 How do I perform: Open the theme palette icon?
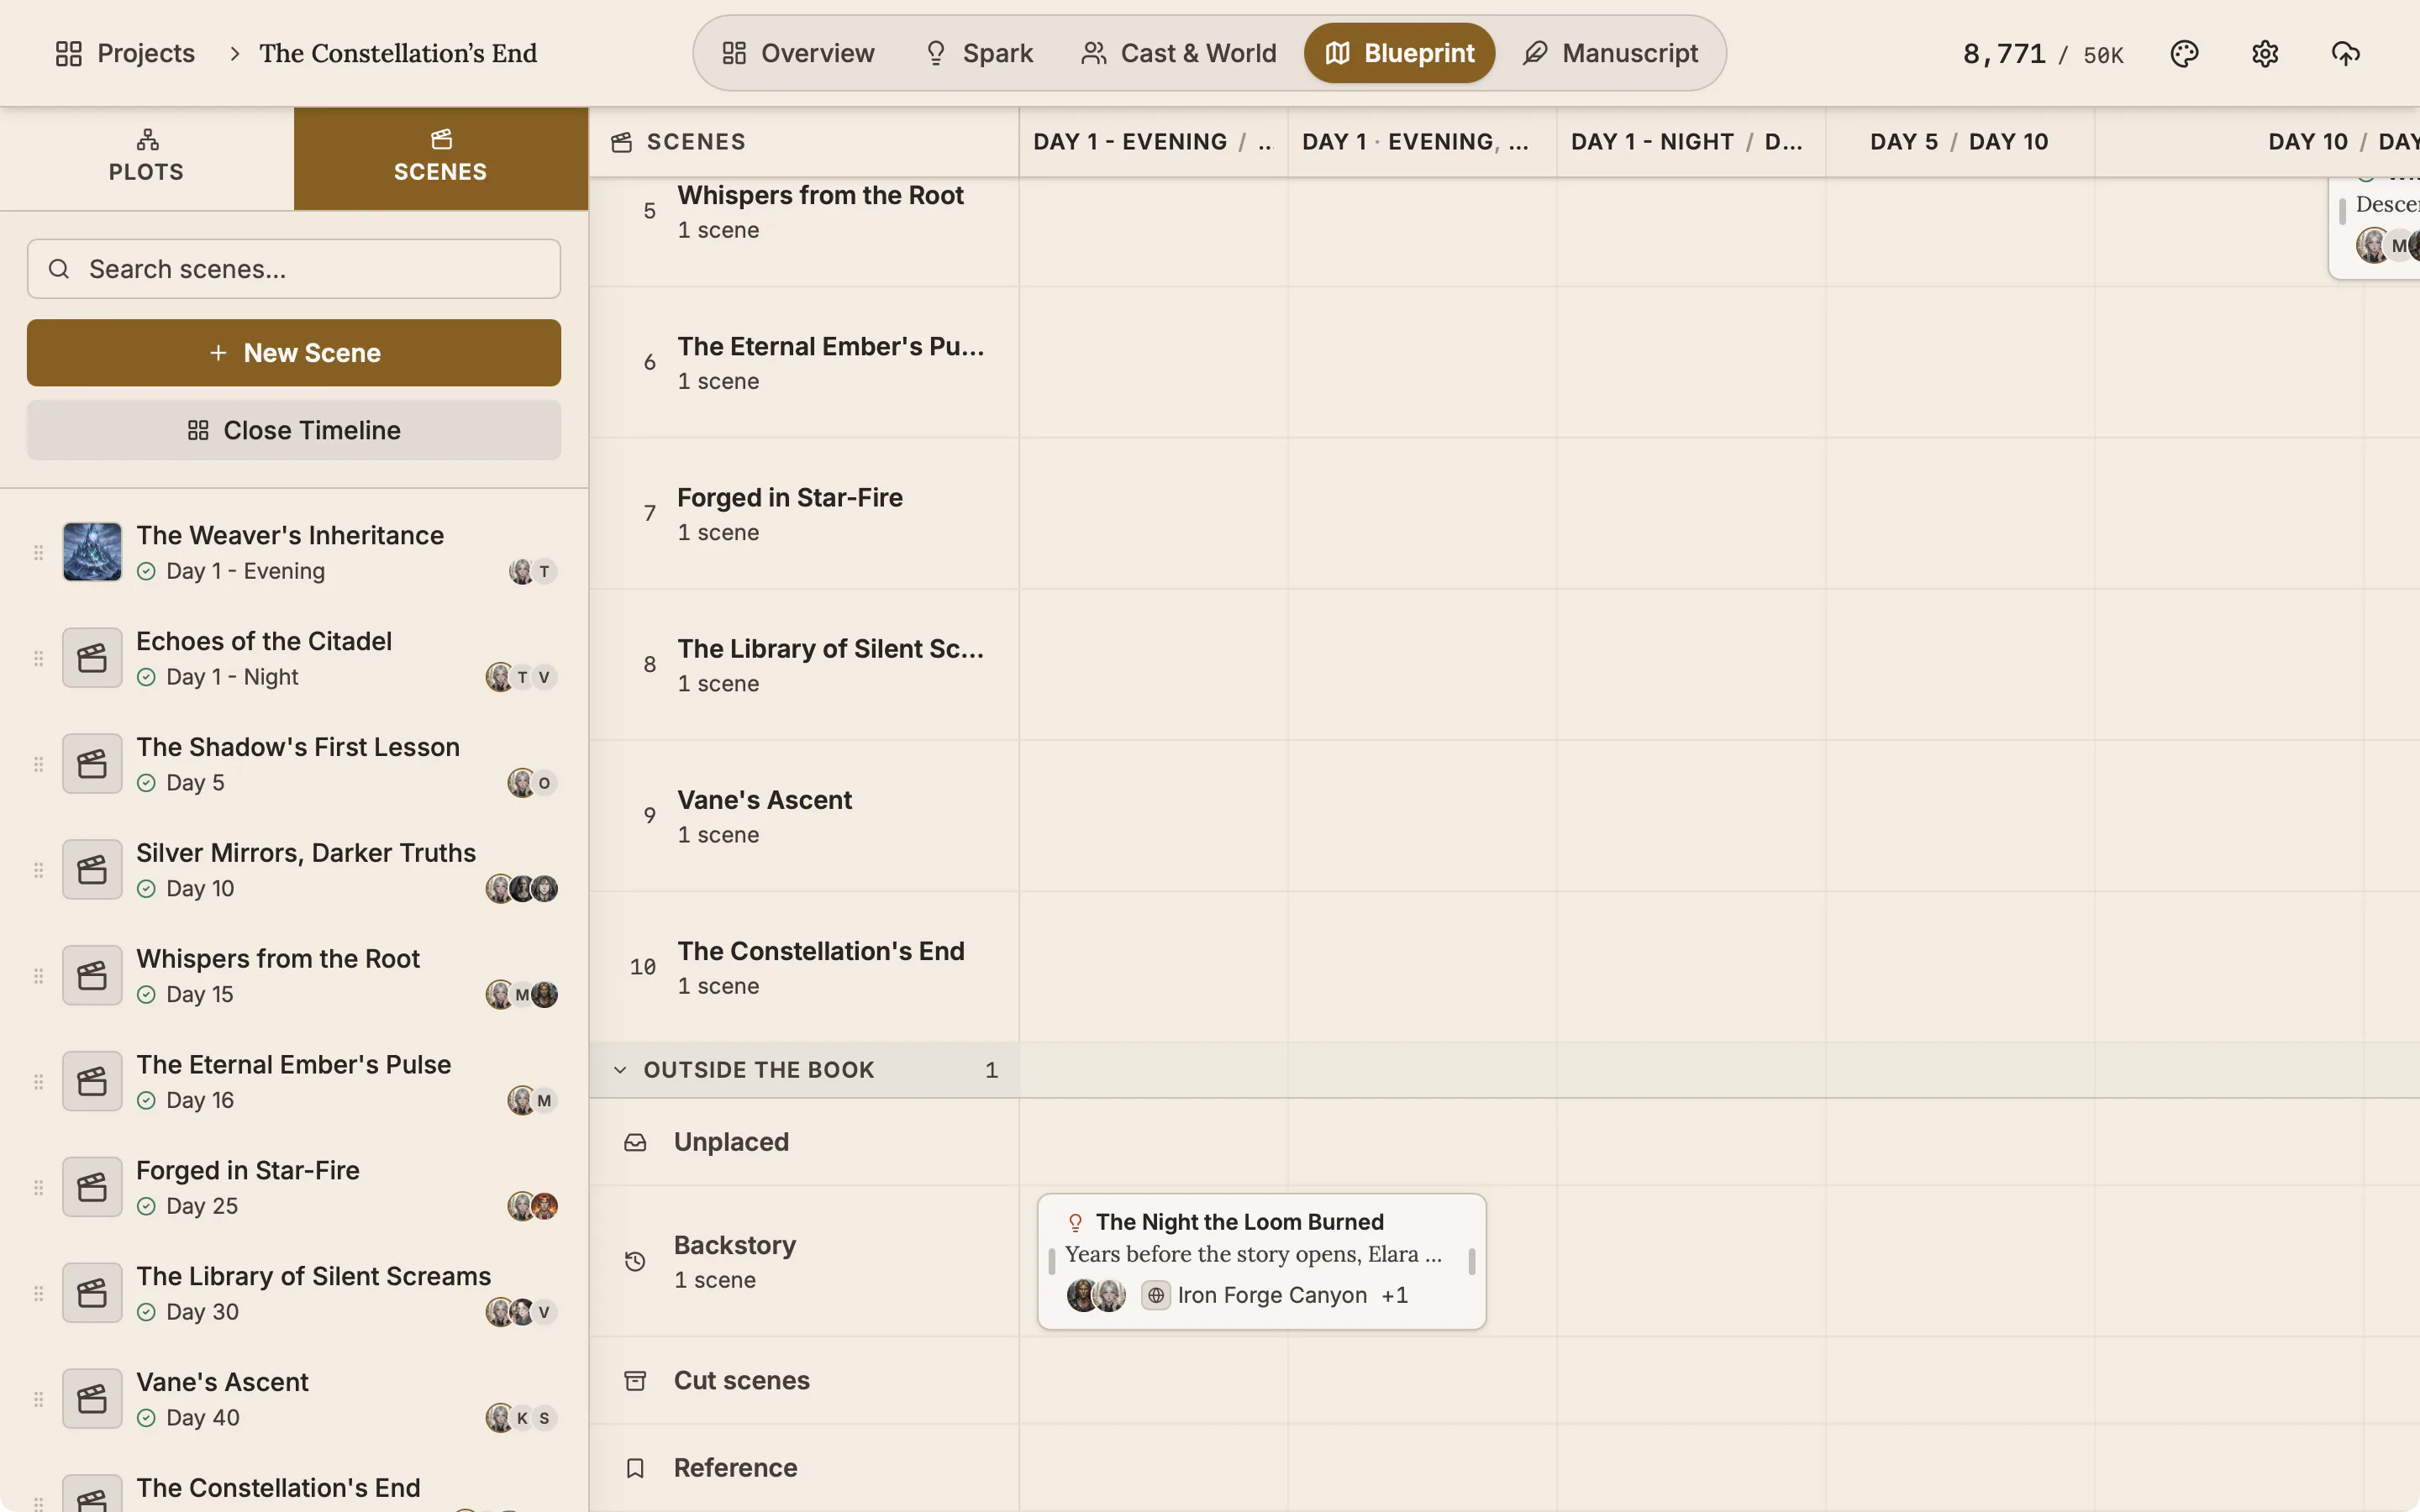pos(2184,53)
